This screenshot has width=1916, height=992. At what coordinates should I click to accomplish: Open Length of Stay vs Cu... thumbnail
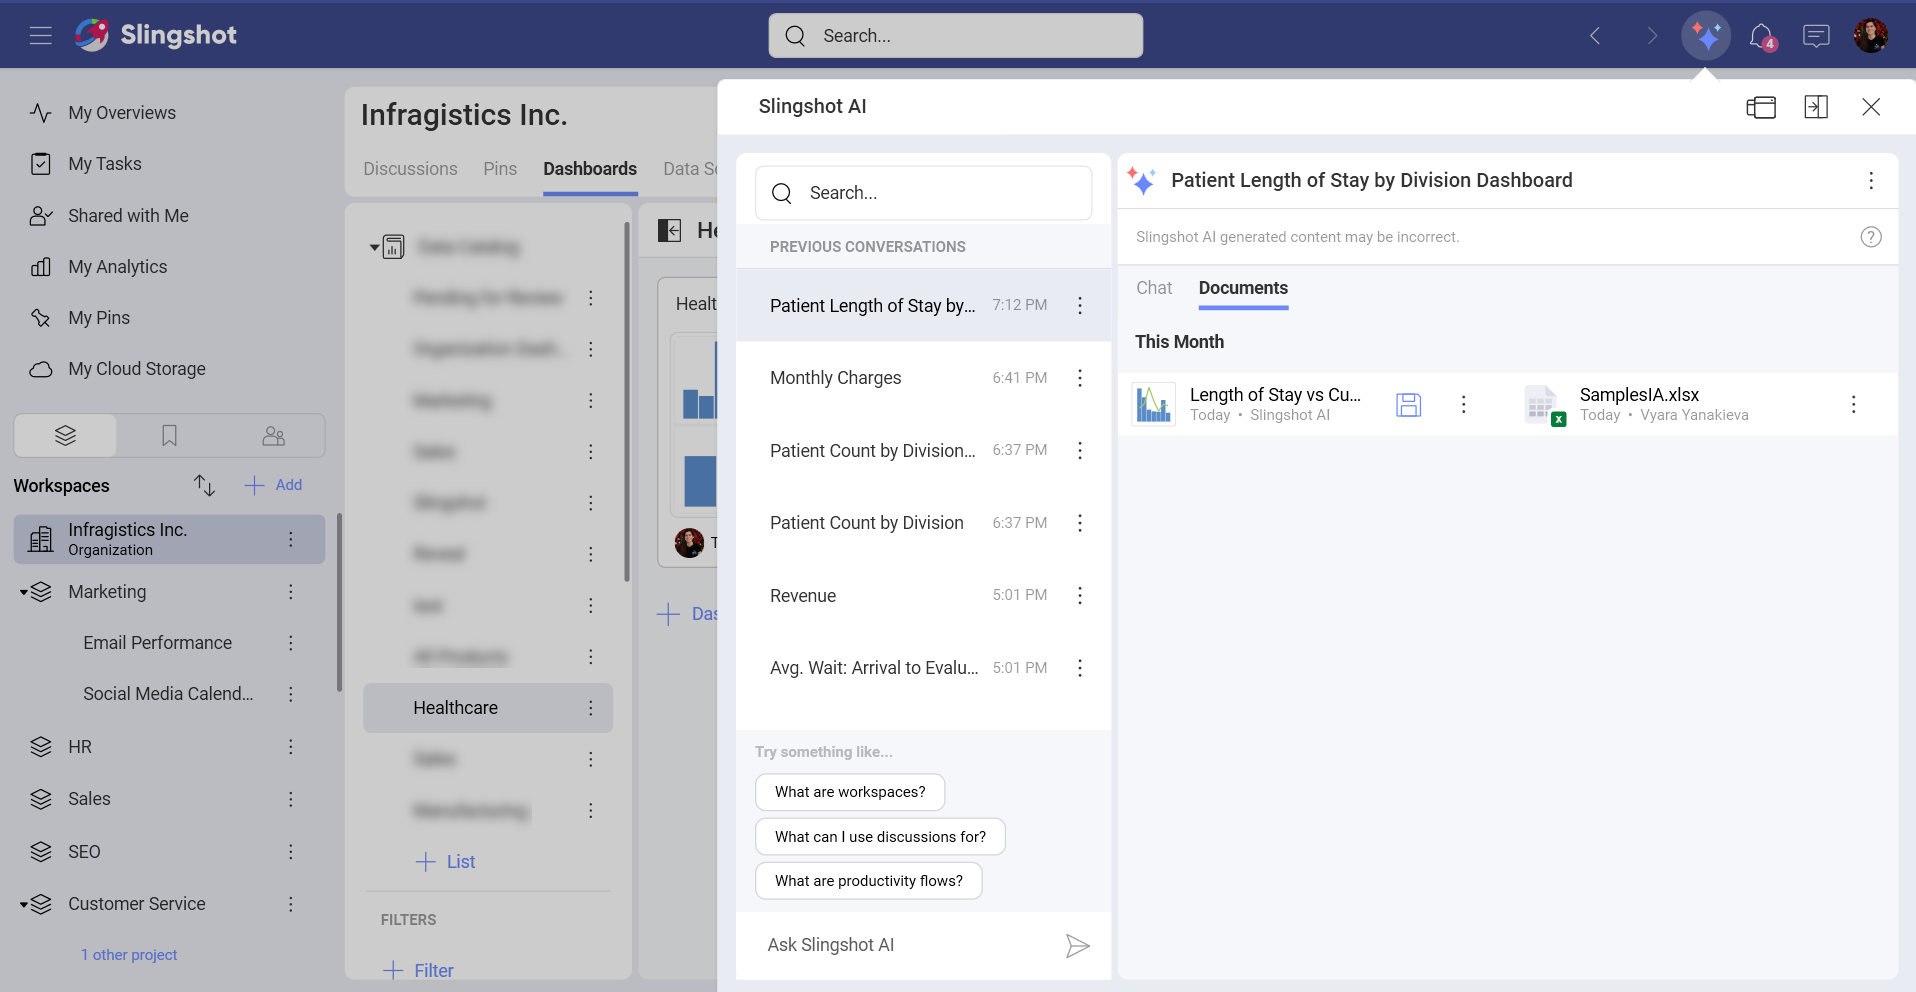point(1154,405)
